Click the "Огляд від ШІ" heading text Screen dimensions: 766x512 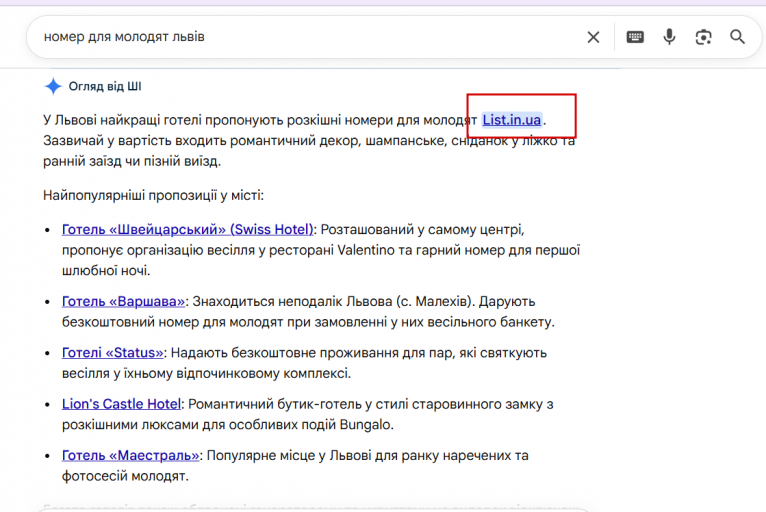(x=105, y=86)
